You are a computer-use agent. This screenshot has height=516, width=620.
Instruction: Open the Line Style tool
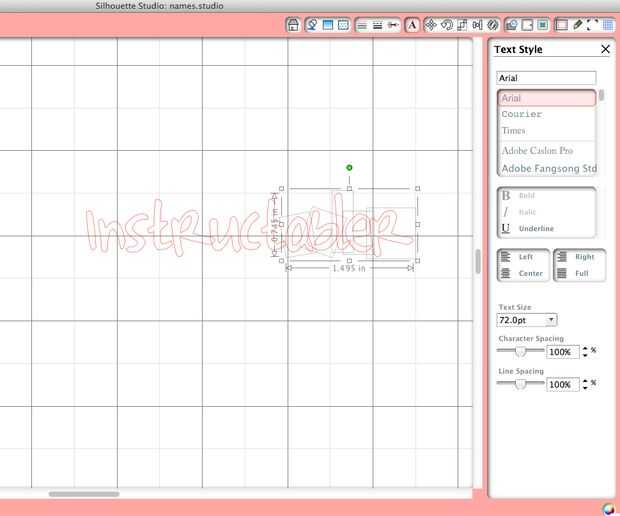[x=377, y=25]
